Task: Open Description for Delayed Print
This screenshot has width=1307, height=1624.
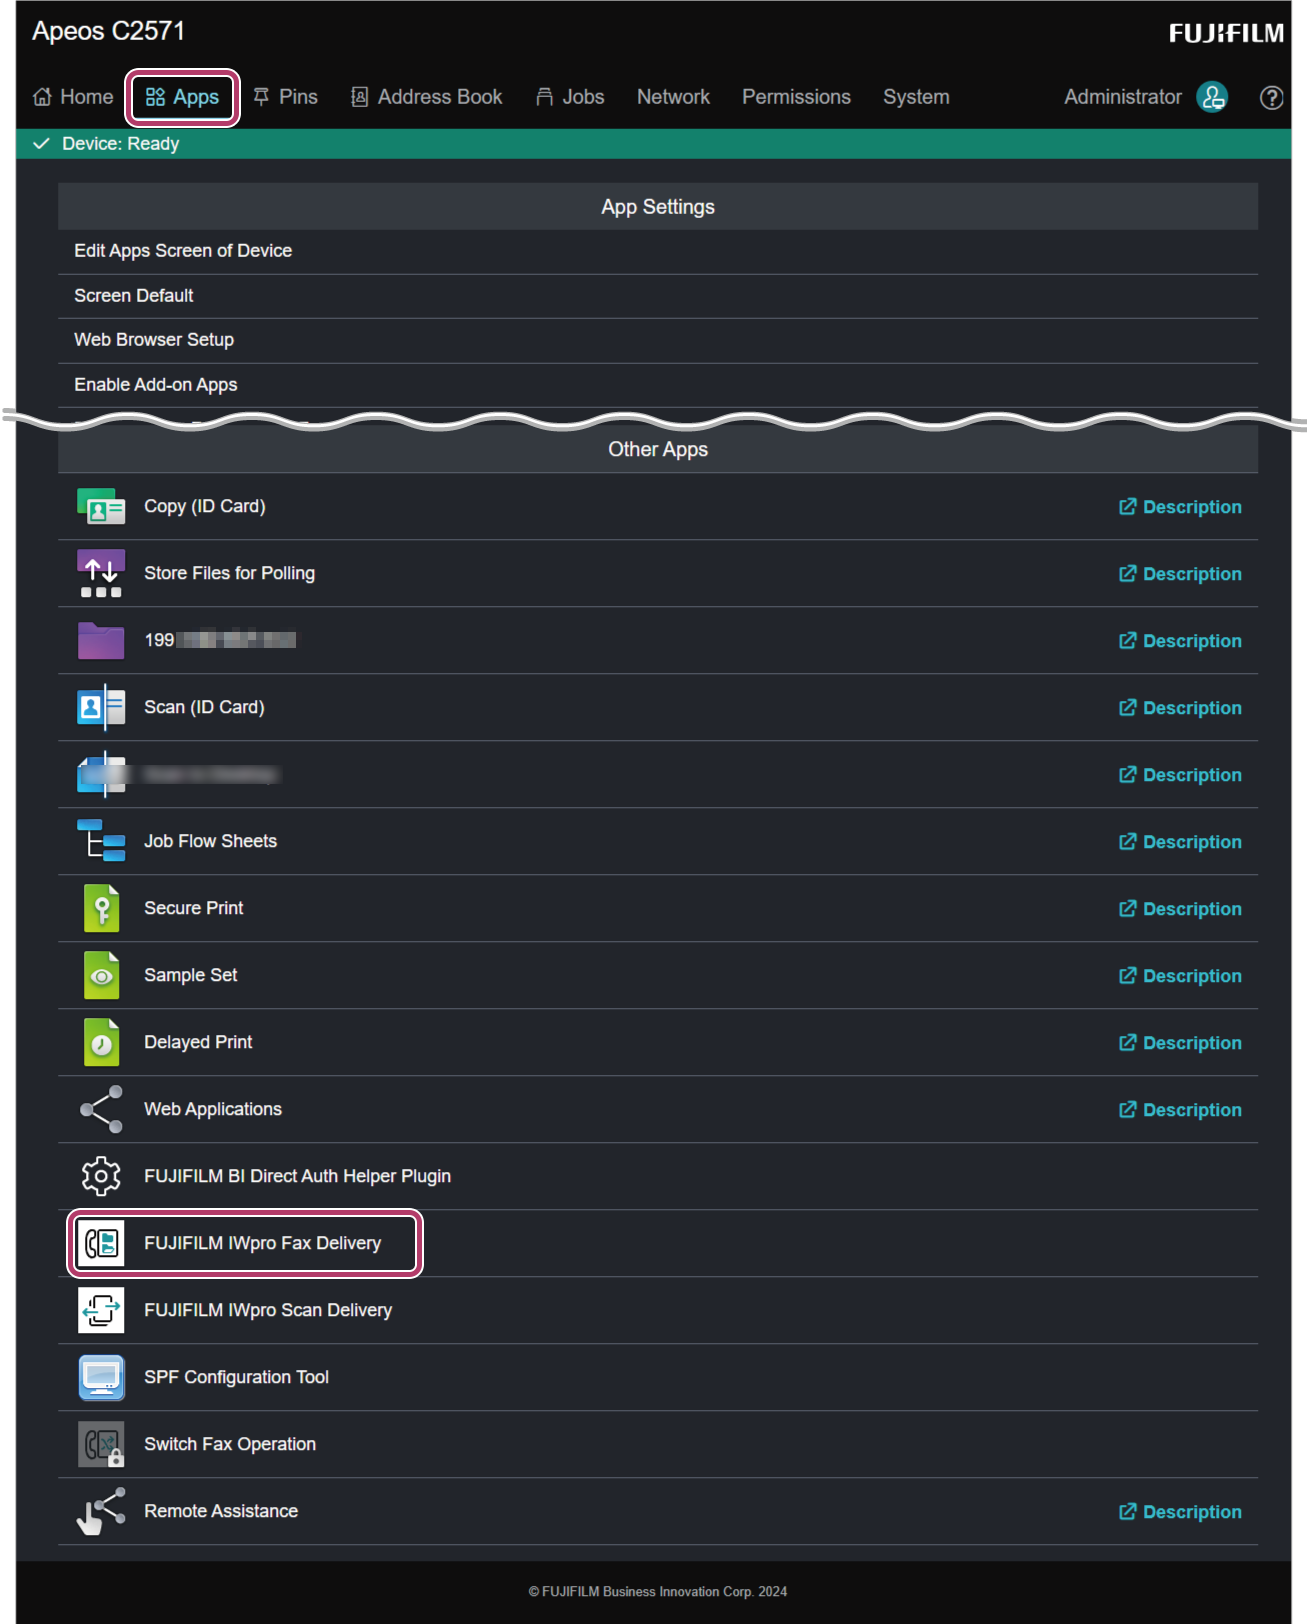Action: 1180,1043
